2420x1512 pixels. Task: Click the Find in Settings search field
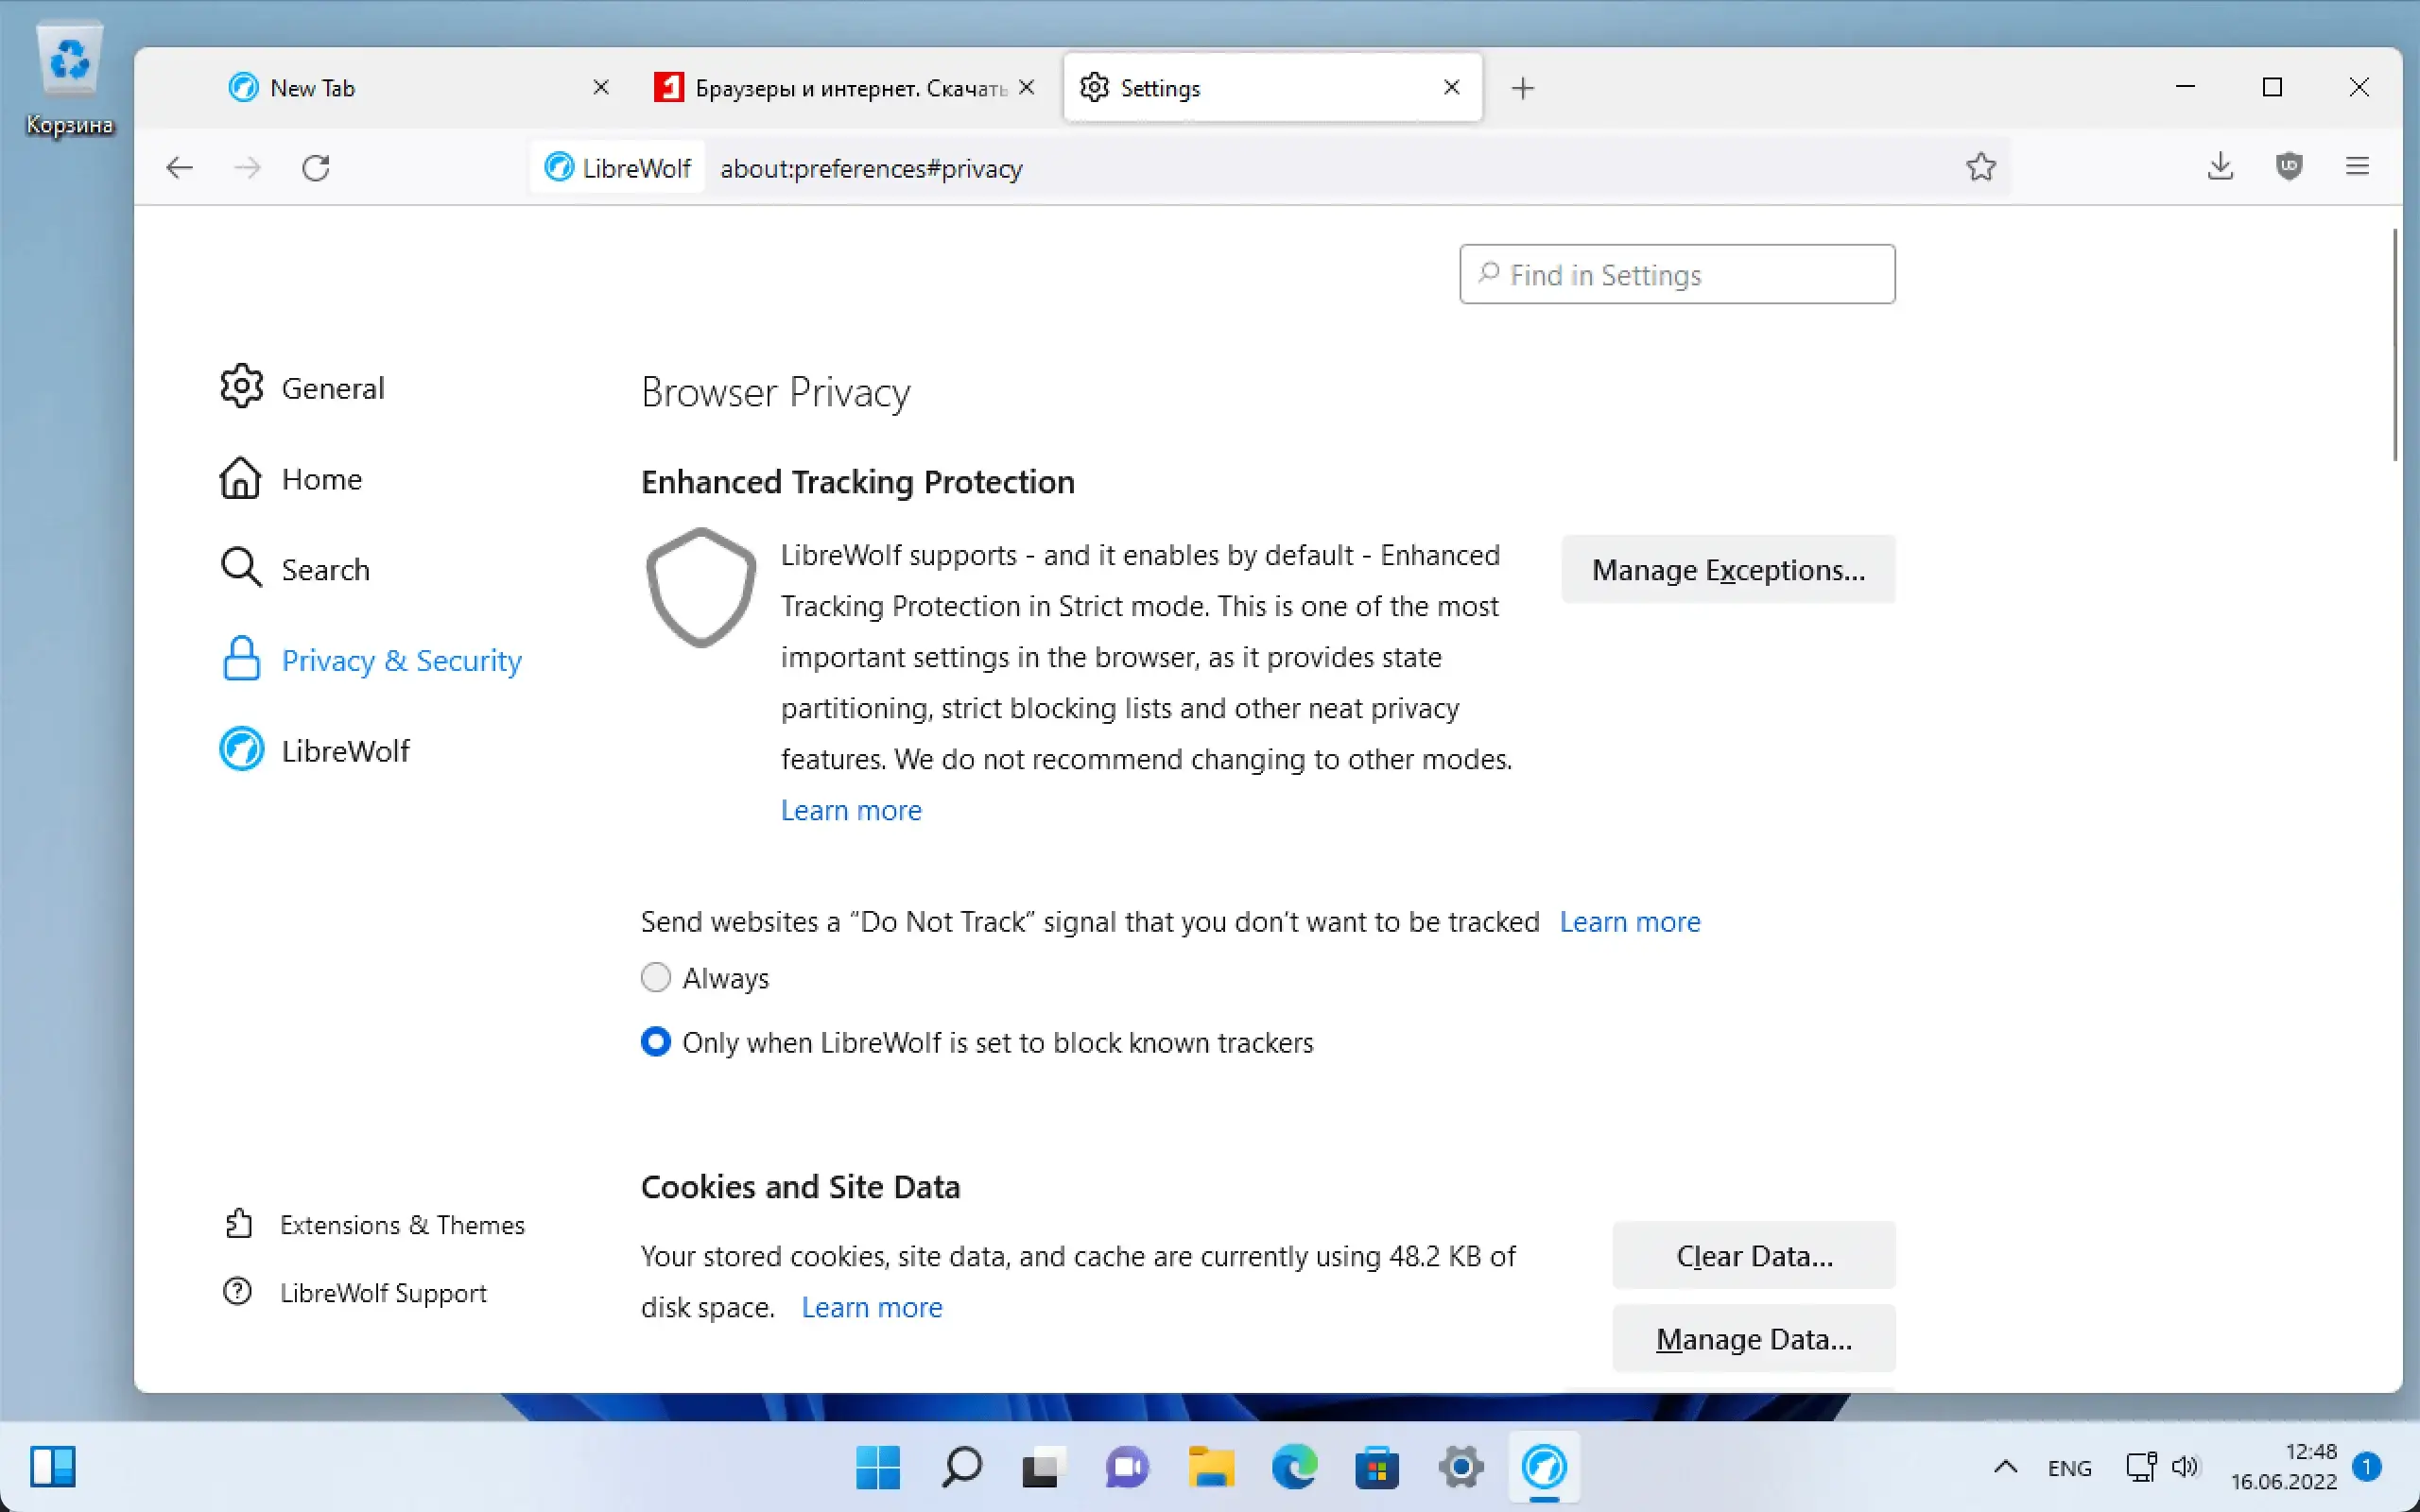[1677, 274]
